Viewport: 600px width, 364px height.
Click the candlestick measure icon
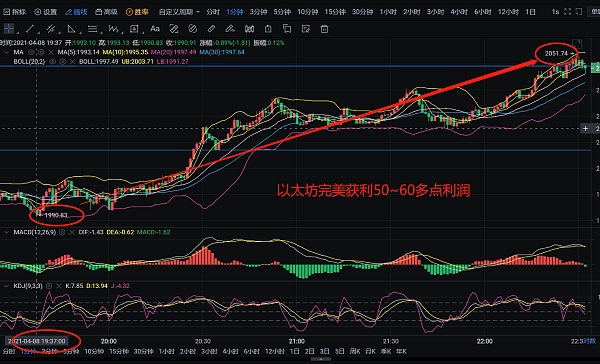tap(249, 29)
